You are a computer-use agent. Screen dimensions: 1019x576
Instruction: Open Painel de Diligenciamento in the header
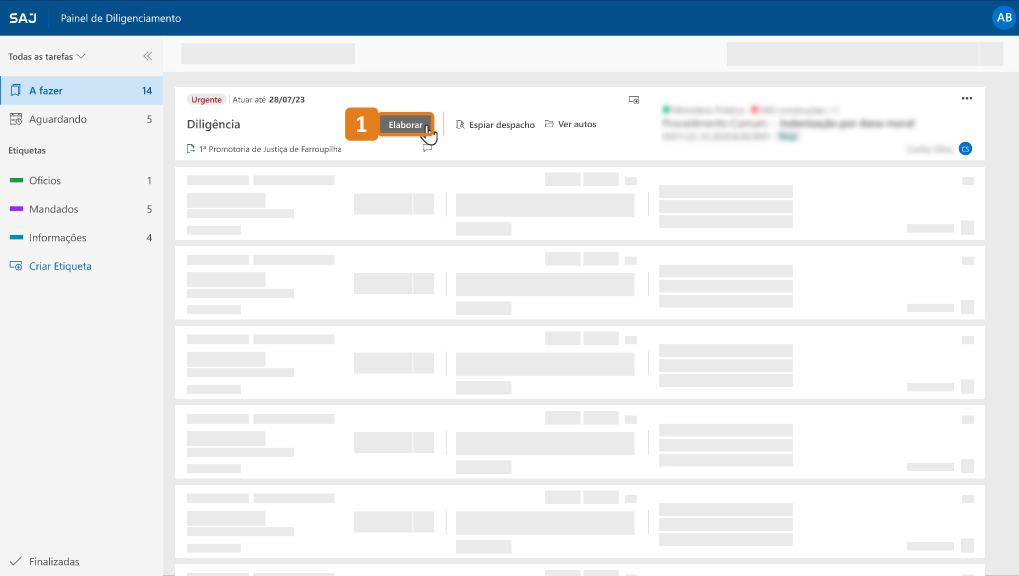(x=121, y=17)
